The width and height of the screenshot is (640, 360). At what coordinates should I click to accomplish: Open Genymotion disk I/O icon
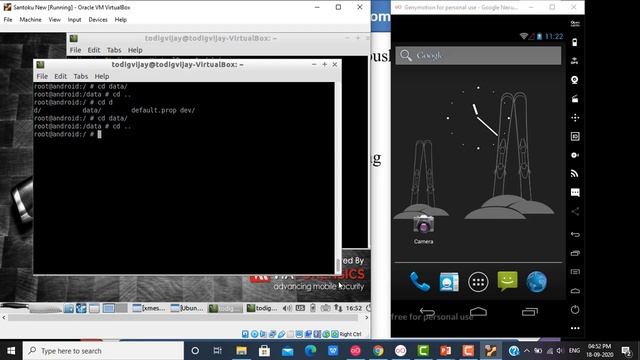[575, 155]
